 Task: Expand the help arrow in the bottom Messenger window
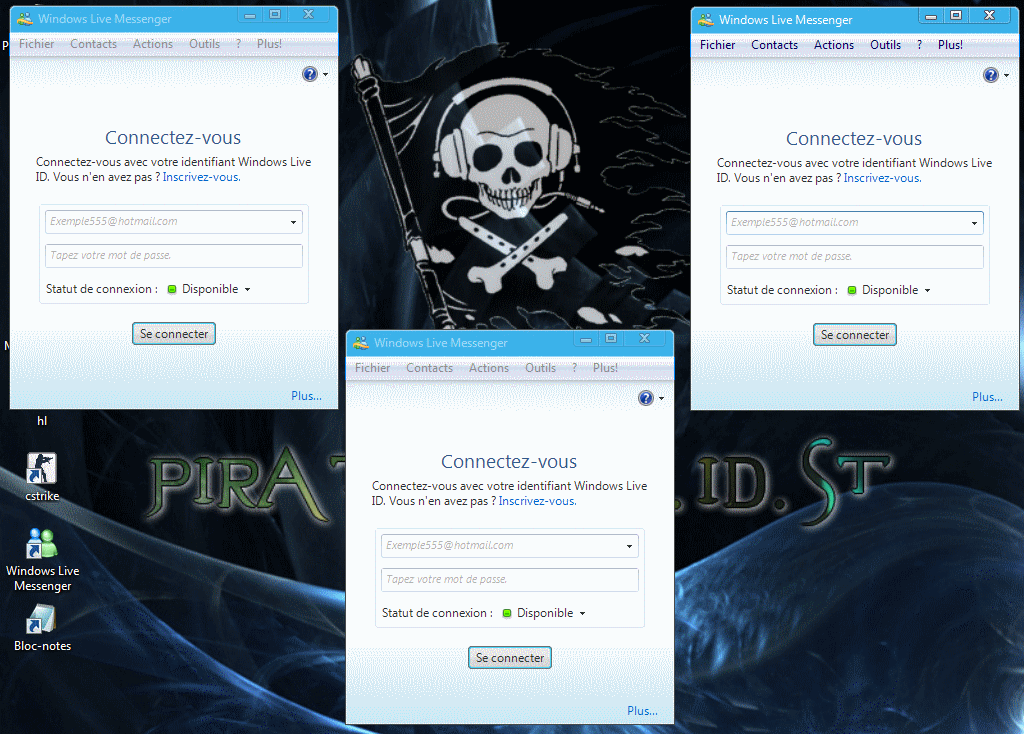662,398
